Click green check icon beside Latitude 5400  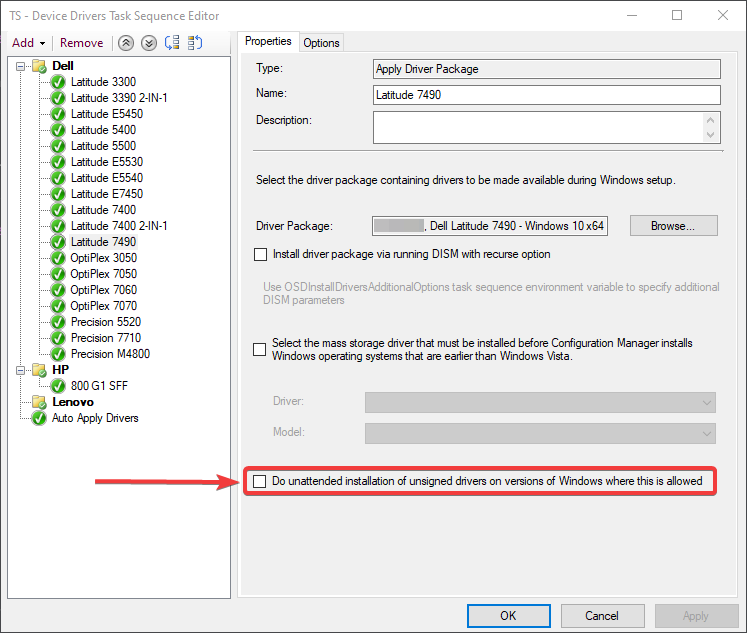click(58, 130)
